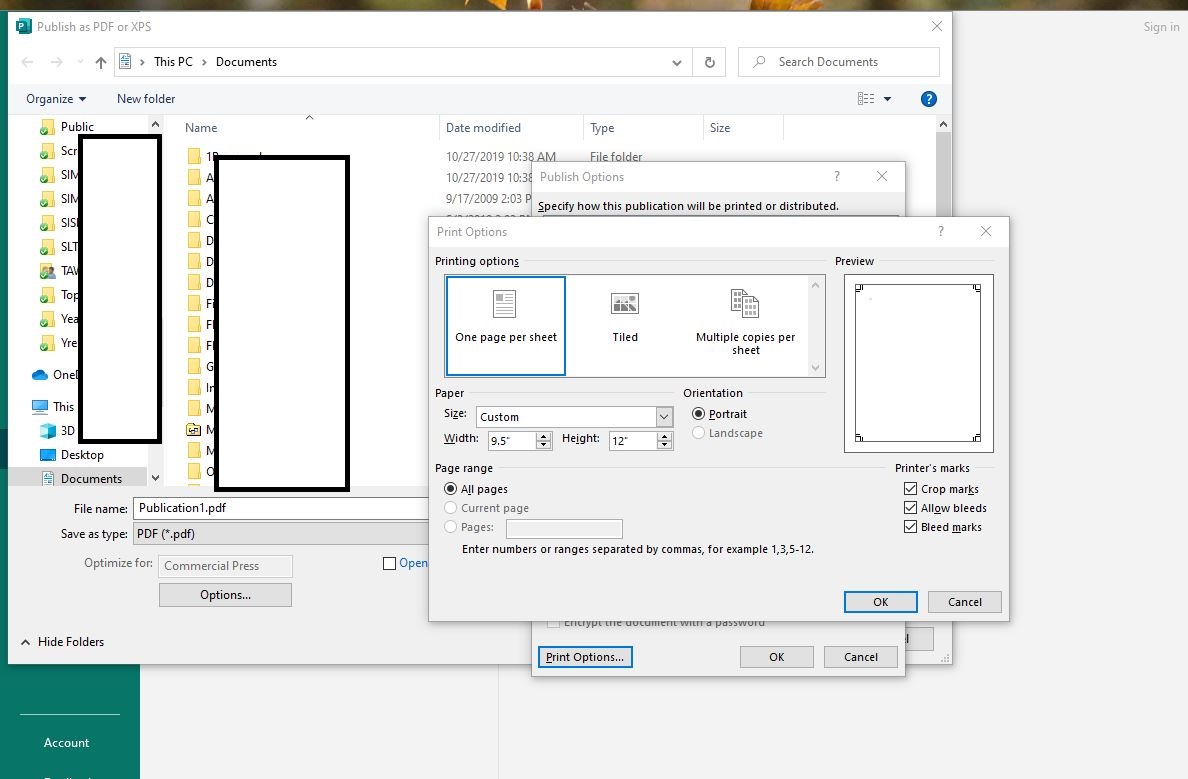Toggle Open after publishing checkbox
The height and width of the screenshot is (779, 1188).
pyautogui.click(x=389, y=563)
